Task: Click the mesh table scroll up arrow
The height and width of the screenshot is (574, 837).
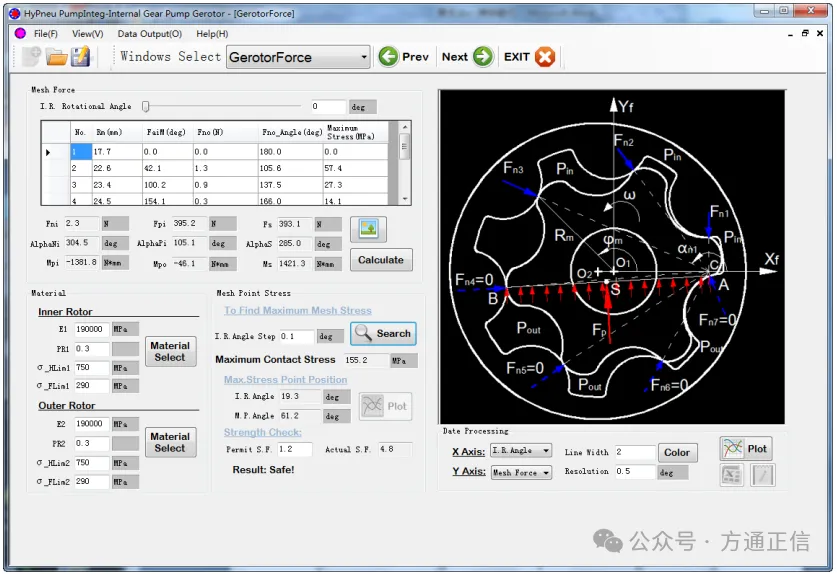Action: [405, 127]
